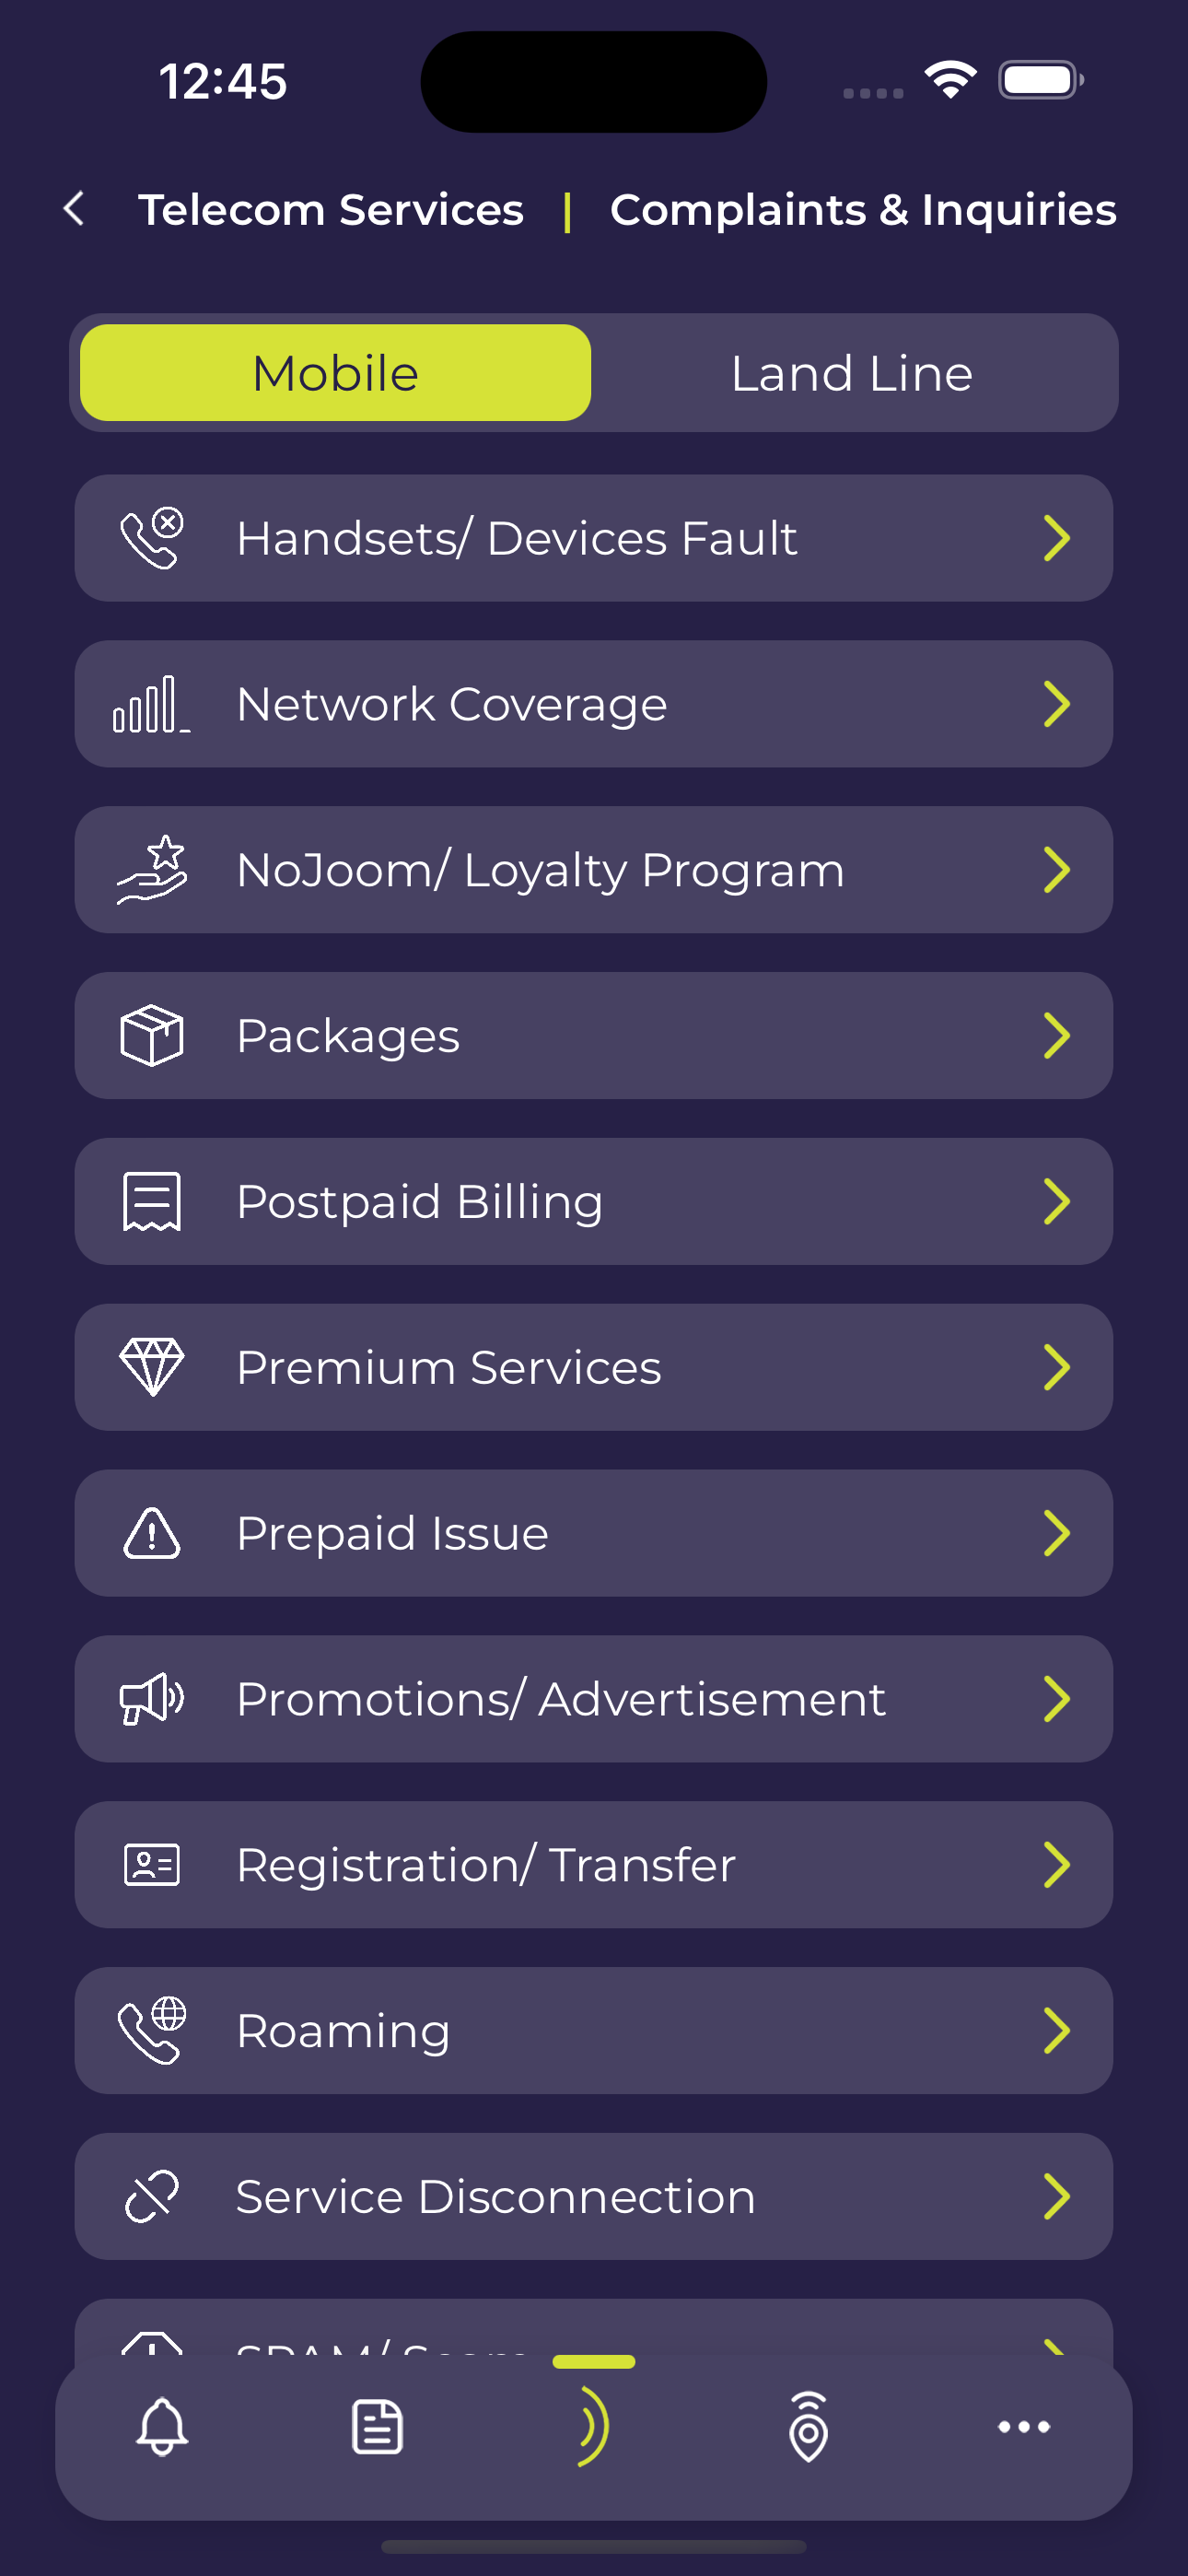The width and height of the screenshot is (1188, 2576).
Task: Tap the globe phone Roaming icon
Action: [x=152, y=2031]
